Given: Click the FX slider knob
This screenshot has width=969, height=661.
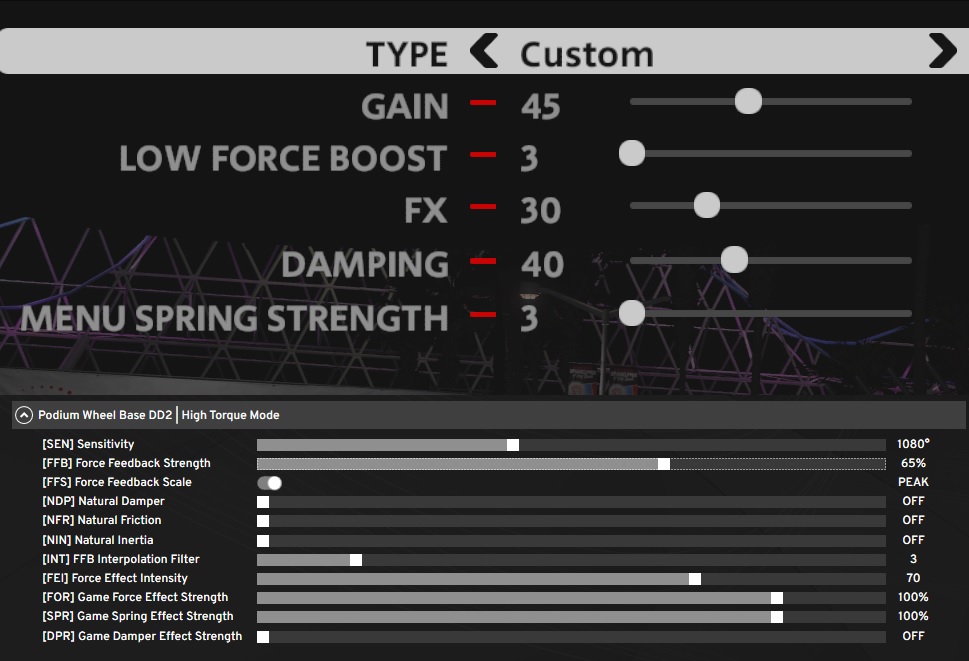Looking at the screenshot, I should (707, 205).
